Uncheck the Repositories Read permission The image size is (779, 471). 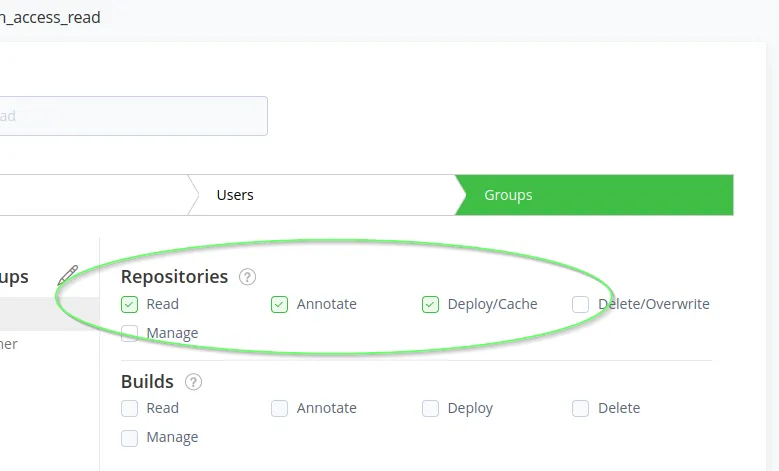point(129,304)
